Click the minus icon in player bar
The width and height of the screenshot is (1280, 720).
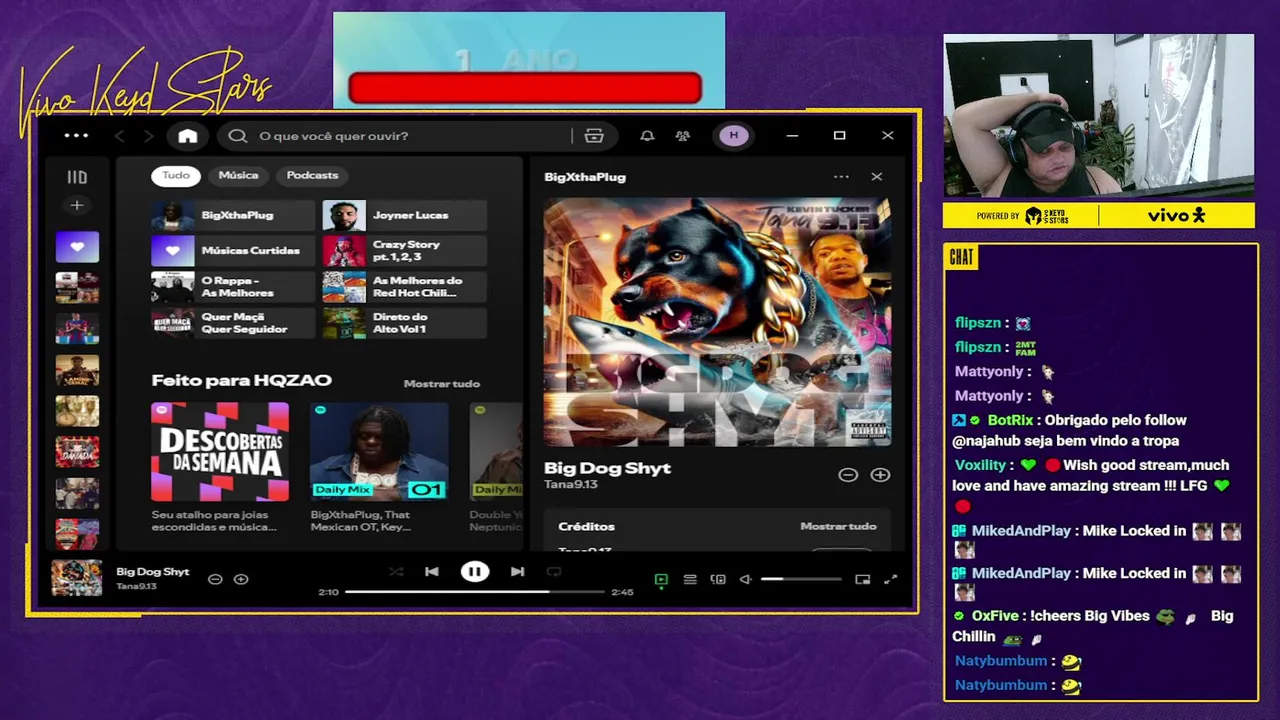coord(215,579)
